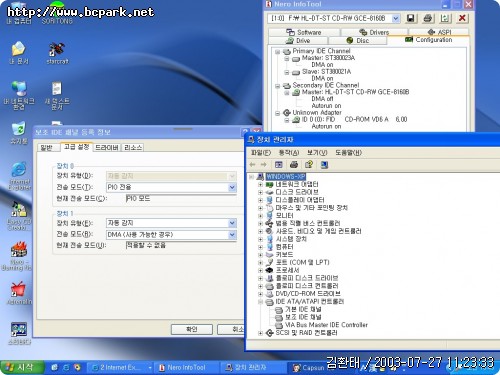Open the 보기(V) menu in Device Manager
Viewport: 500px width, 375px height.
tap(317, 153)
